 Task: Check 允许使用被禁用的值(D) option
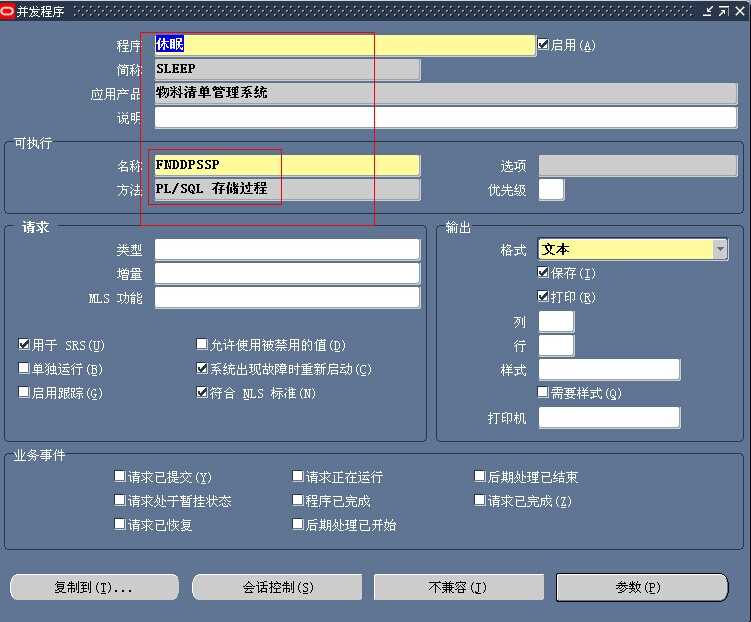click(202, 344)
